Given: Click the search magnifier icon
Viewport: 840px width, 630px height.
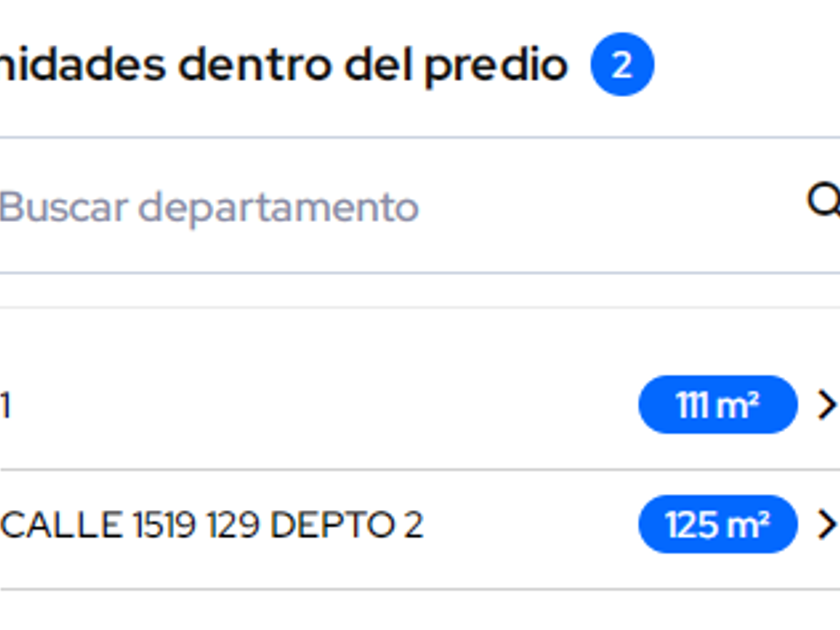Looking at the screenshot, I should point(824,202).
